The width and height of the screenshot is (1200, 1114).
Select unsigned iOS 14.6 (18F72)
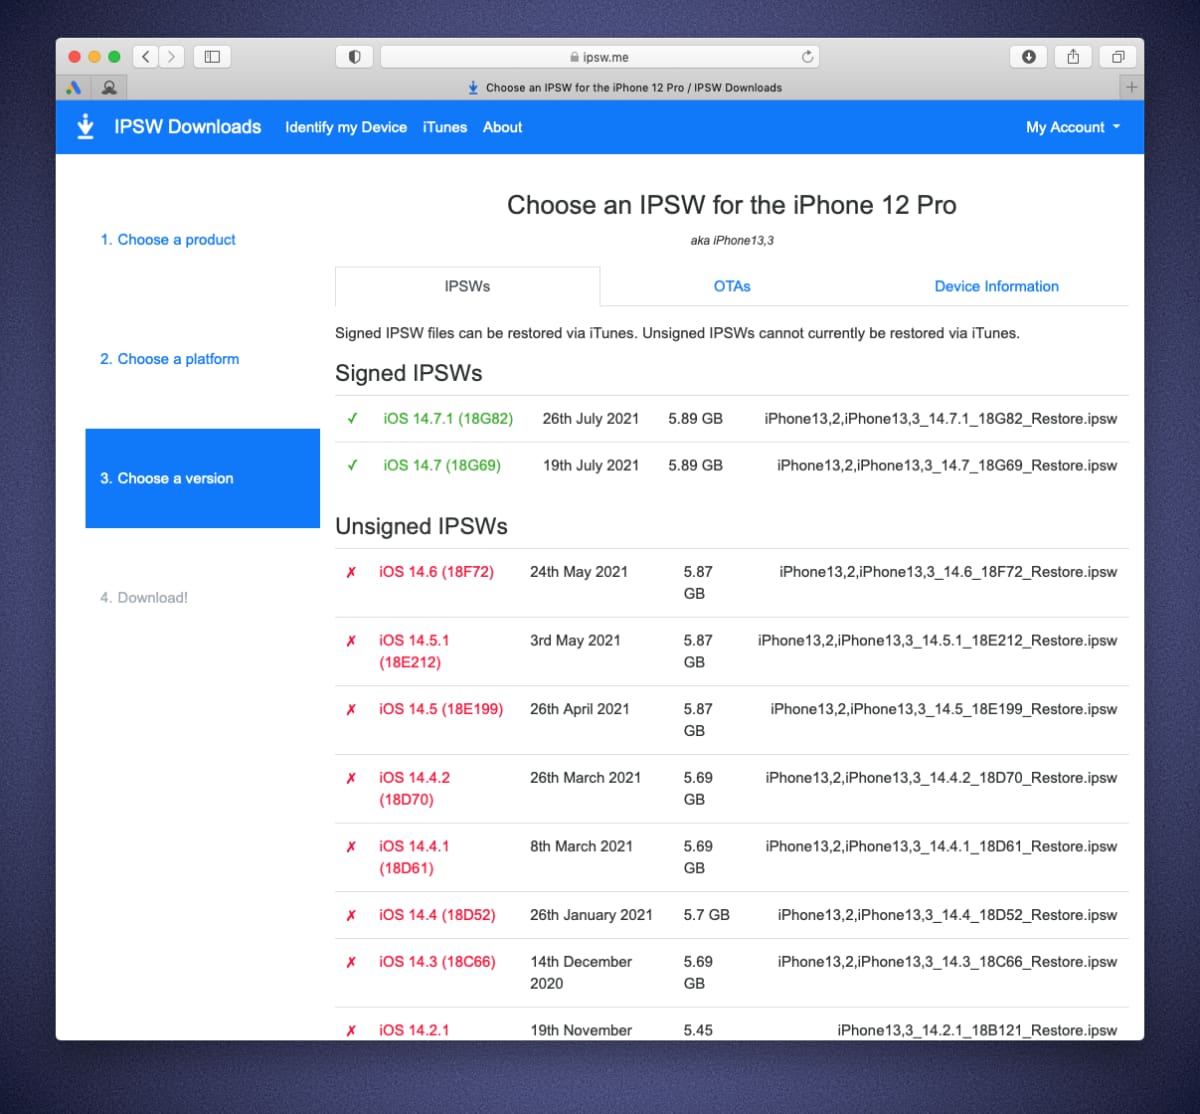click(x=436, y=572)
